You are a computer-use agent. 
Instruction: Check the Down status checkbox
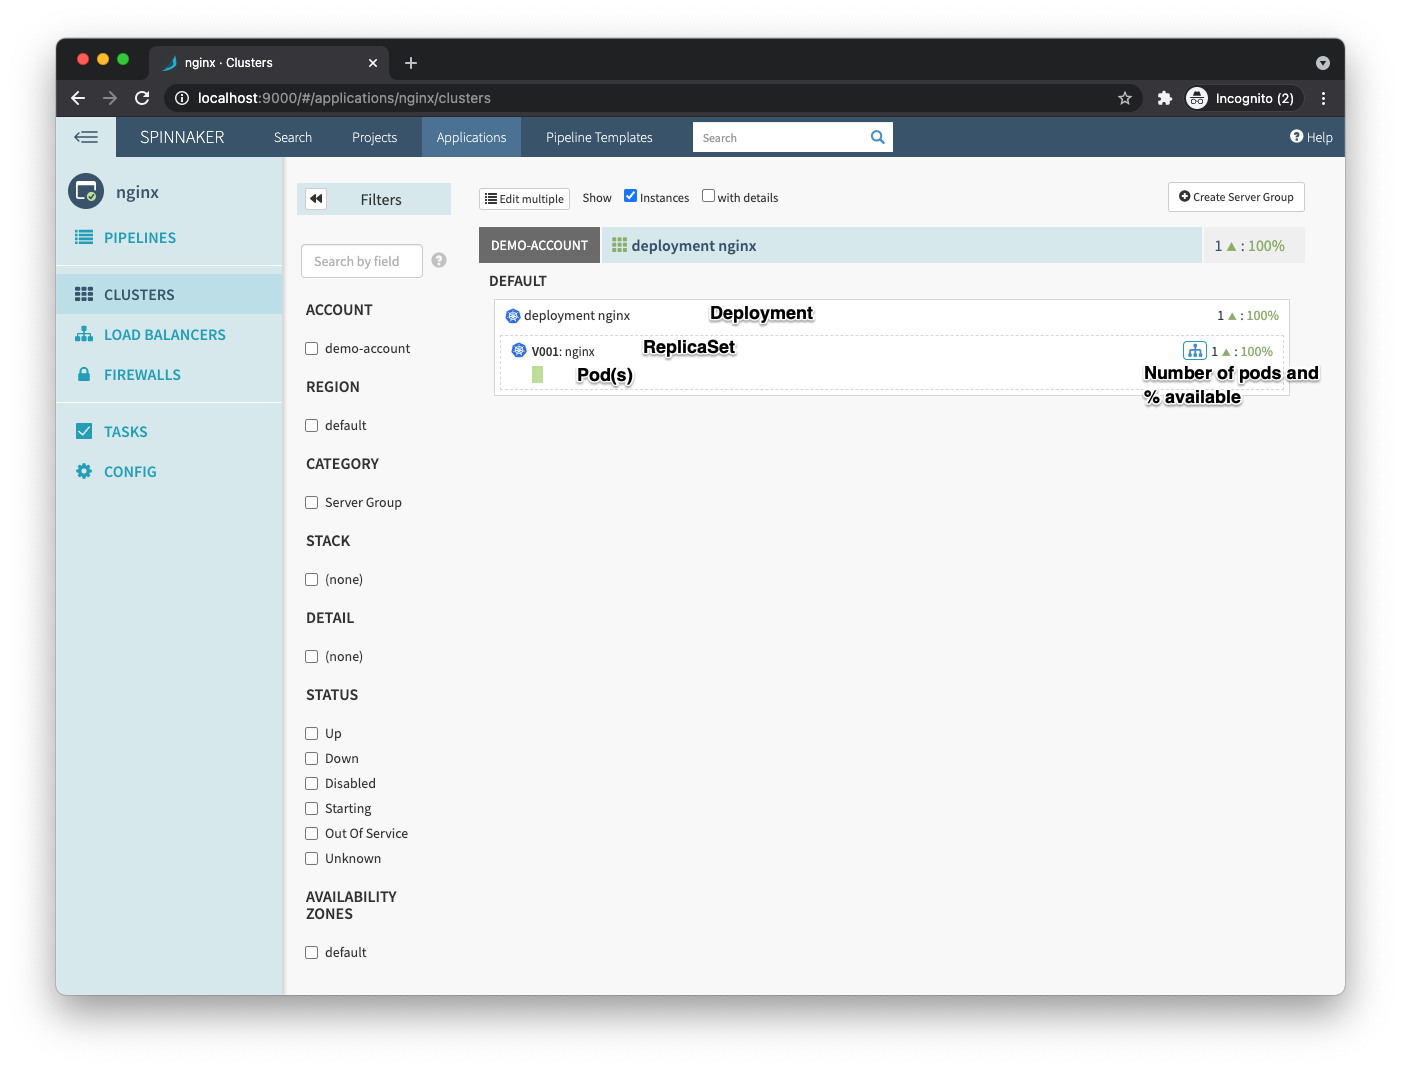pos(312,759)
